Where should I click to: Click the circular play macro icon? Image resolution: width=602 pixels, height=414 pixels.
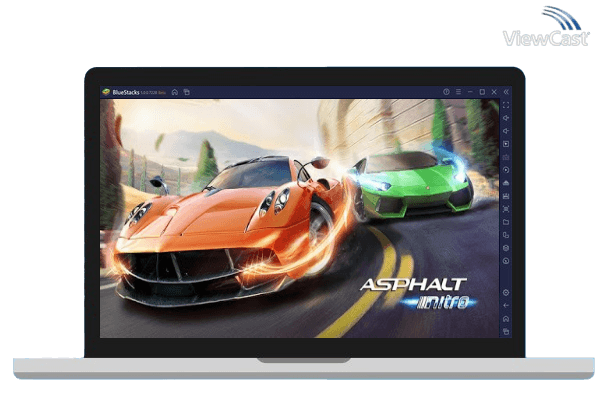coord(506,170)
